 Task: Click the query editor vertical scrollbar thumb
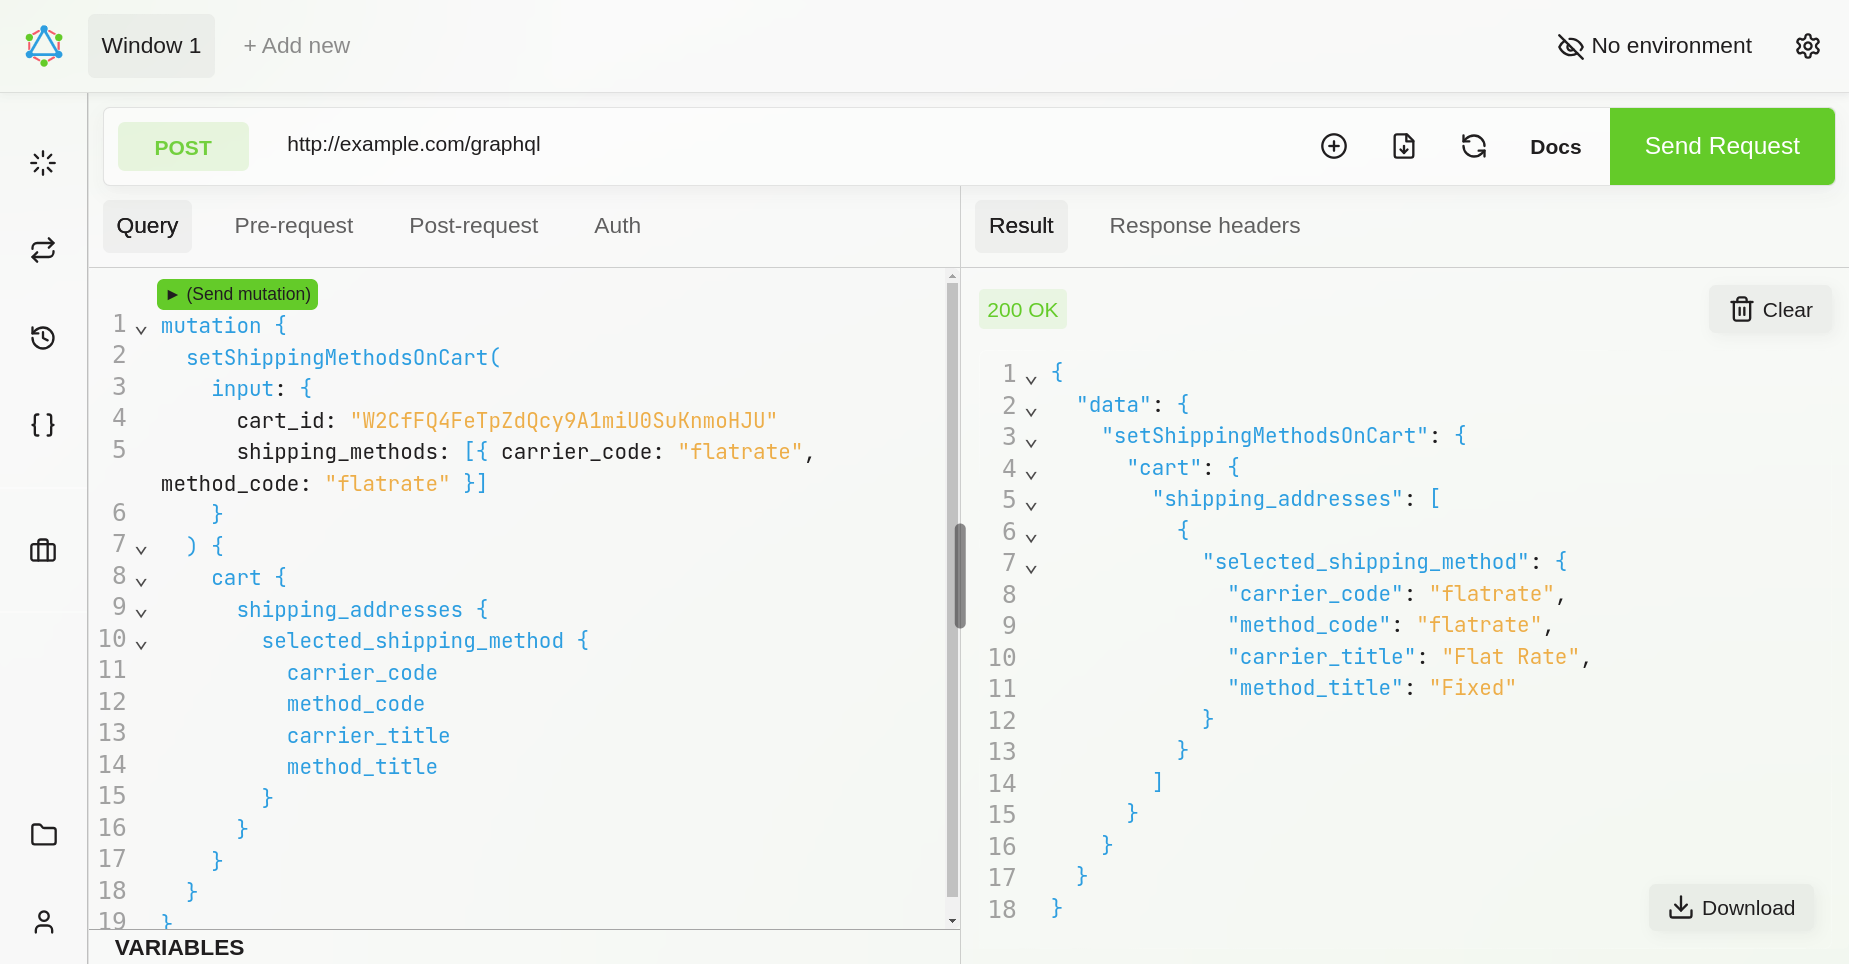959,575
